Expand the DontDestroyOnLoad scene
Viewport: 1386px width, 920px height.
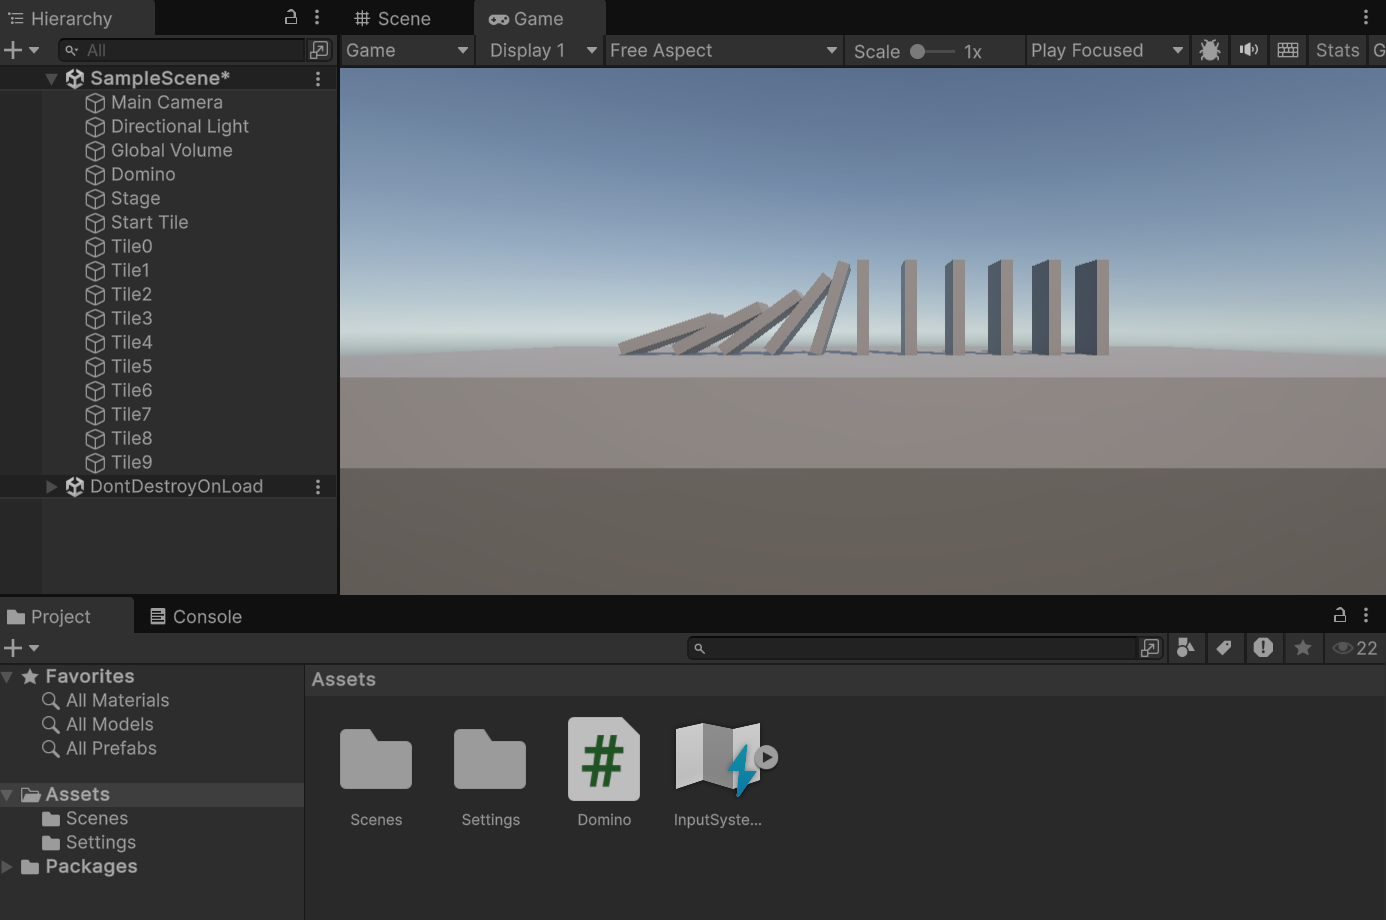(x=51, y=486)
